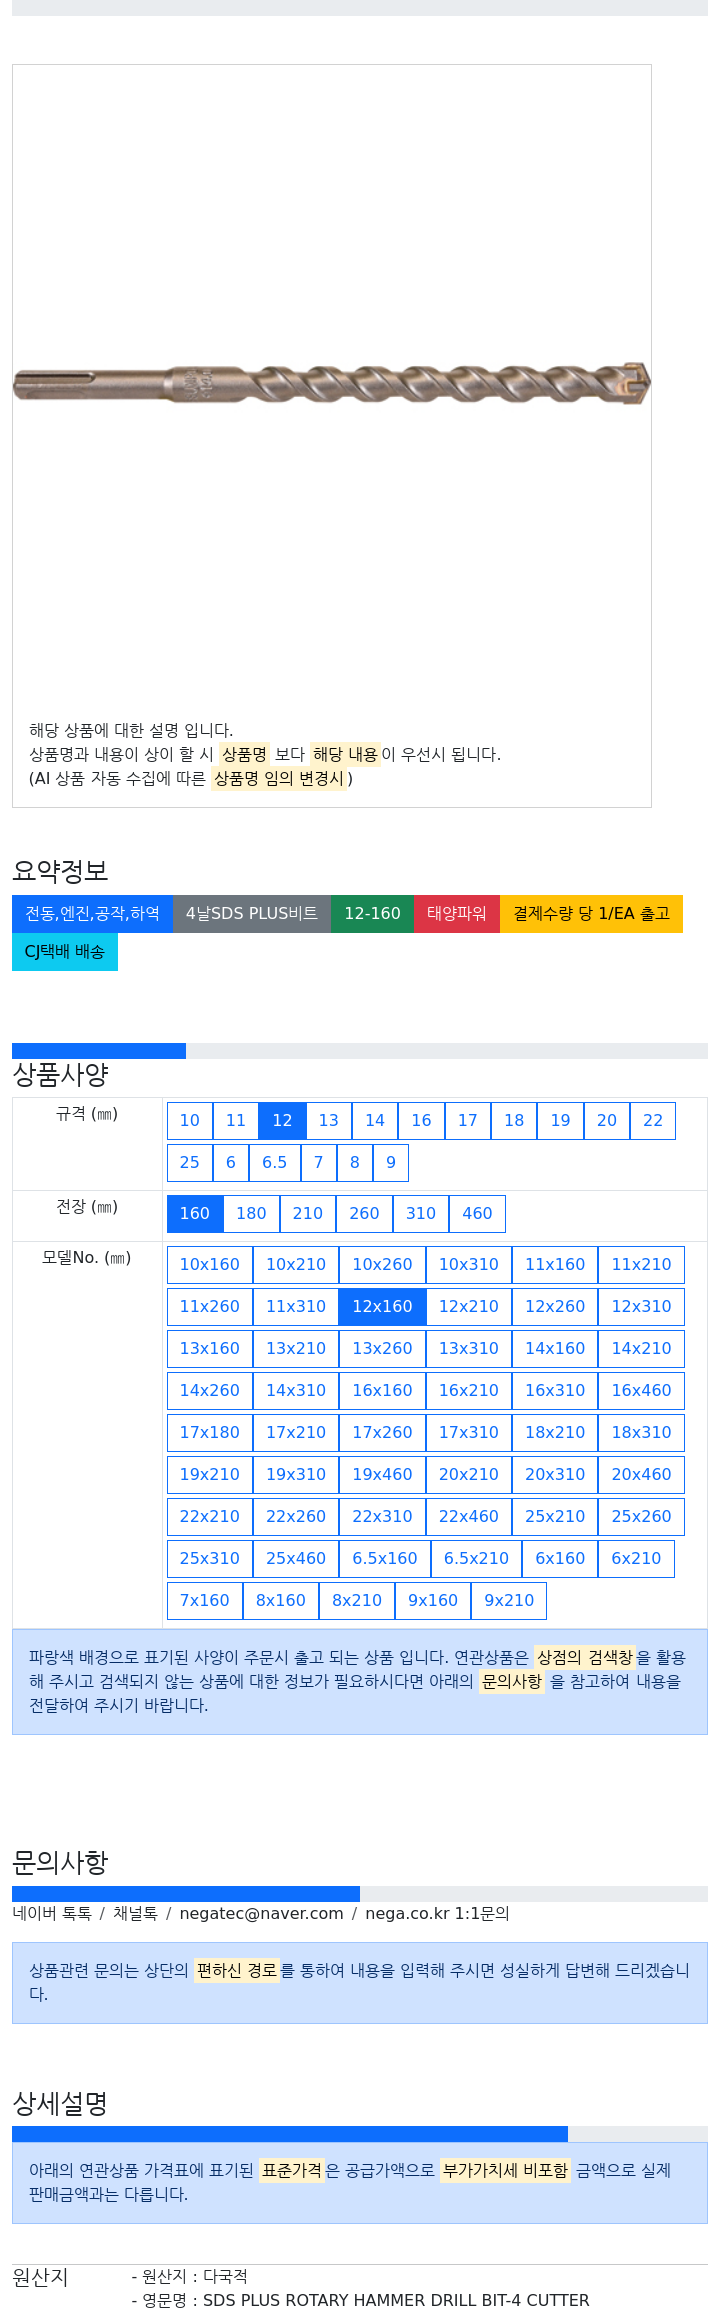
Task: Select model 6.5x210
Action: click(476, 1558)
